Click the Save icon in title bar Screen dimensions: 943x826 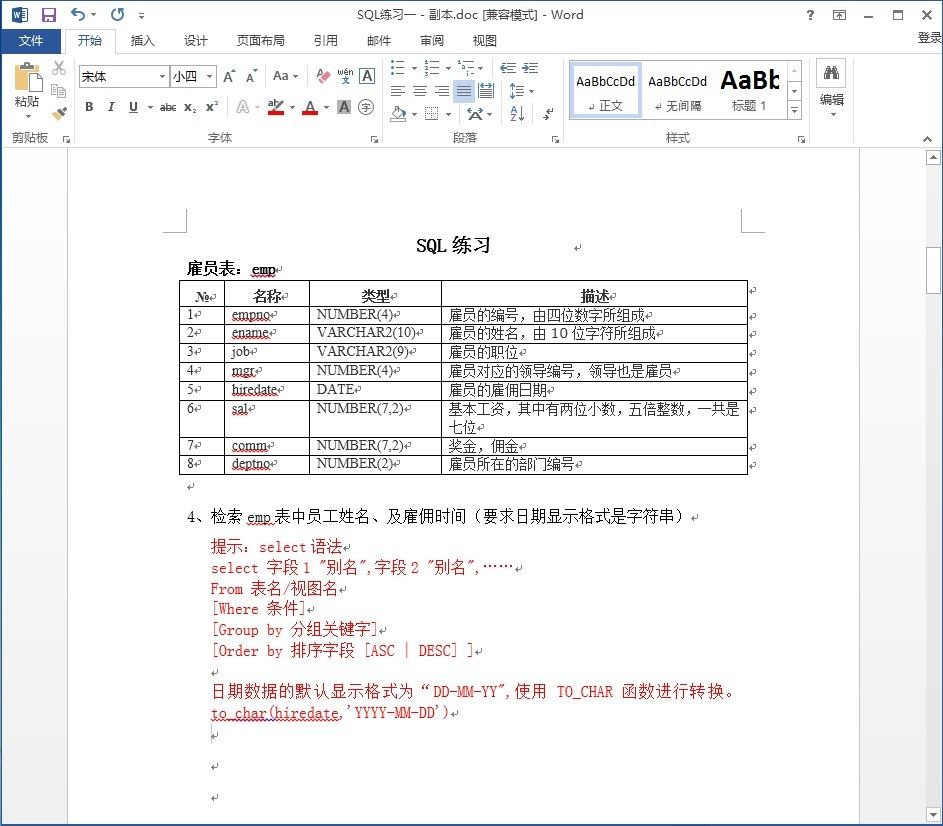(48, 14)
